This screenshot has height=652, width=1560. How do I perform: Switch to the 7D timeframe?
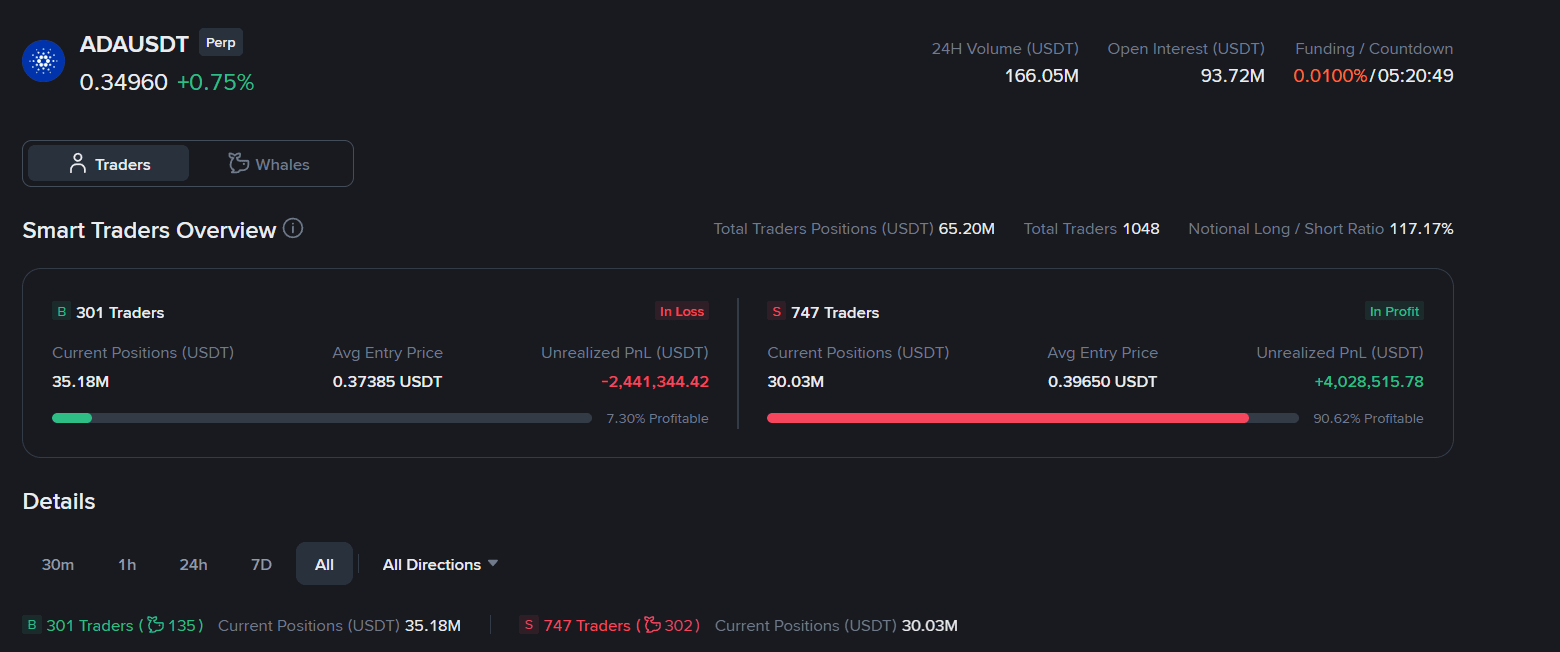pos(261,564)
